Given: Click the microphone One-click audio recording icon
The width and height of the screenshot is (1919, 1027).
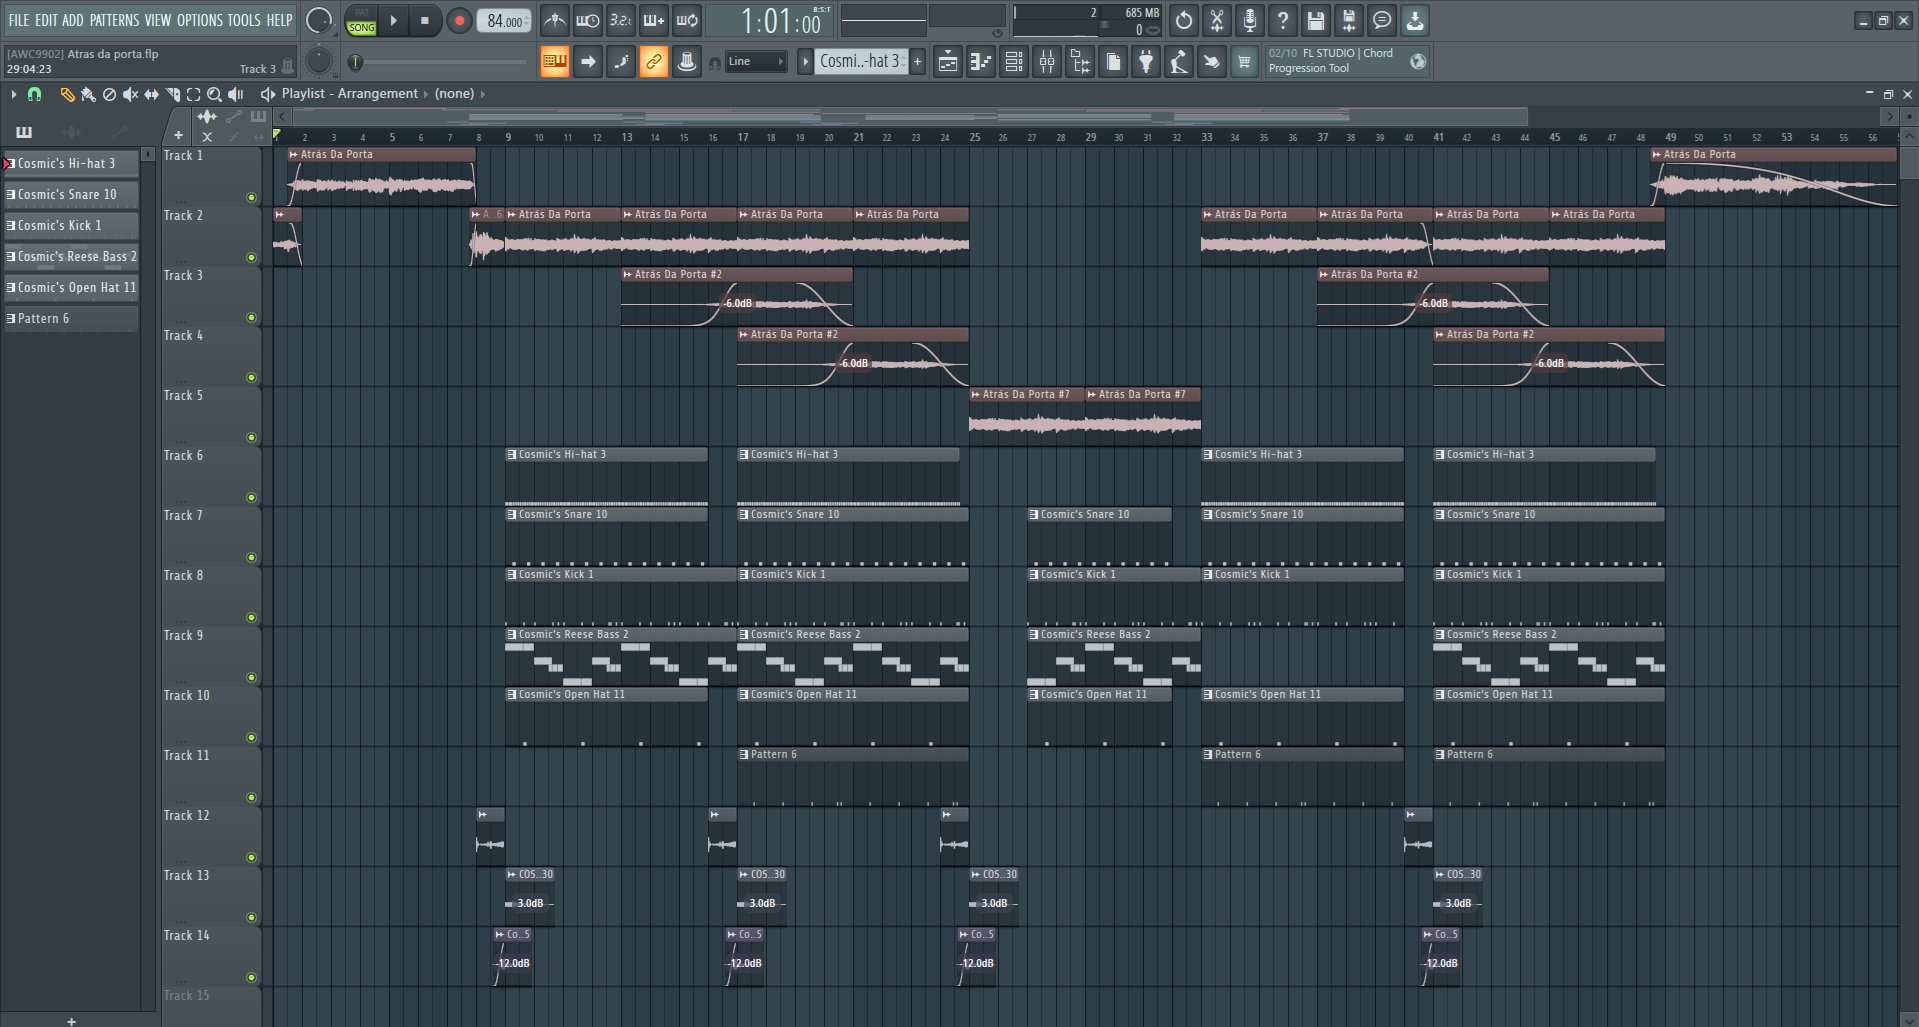Looking at the screenshot, I should click(1250, 20).
